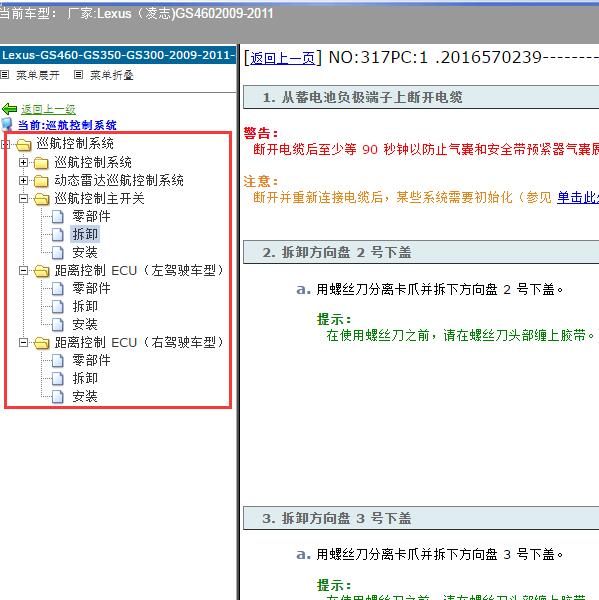Follow the 返回上一页 link
Viewport: 599px width, 600px height.
[282, 58]
